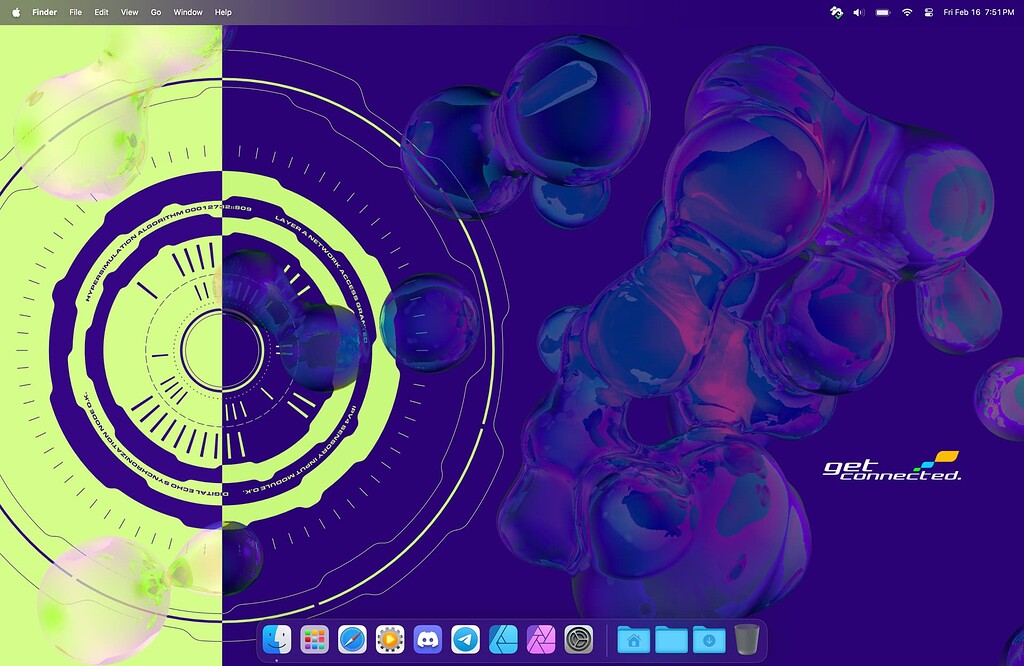Open Safari browser in the Dock
1024x666 pixels.
pyautogui.click(x=352, y=639)
